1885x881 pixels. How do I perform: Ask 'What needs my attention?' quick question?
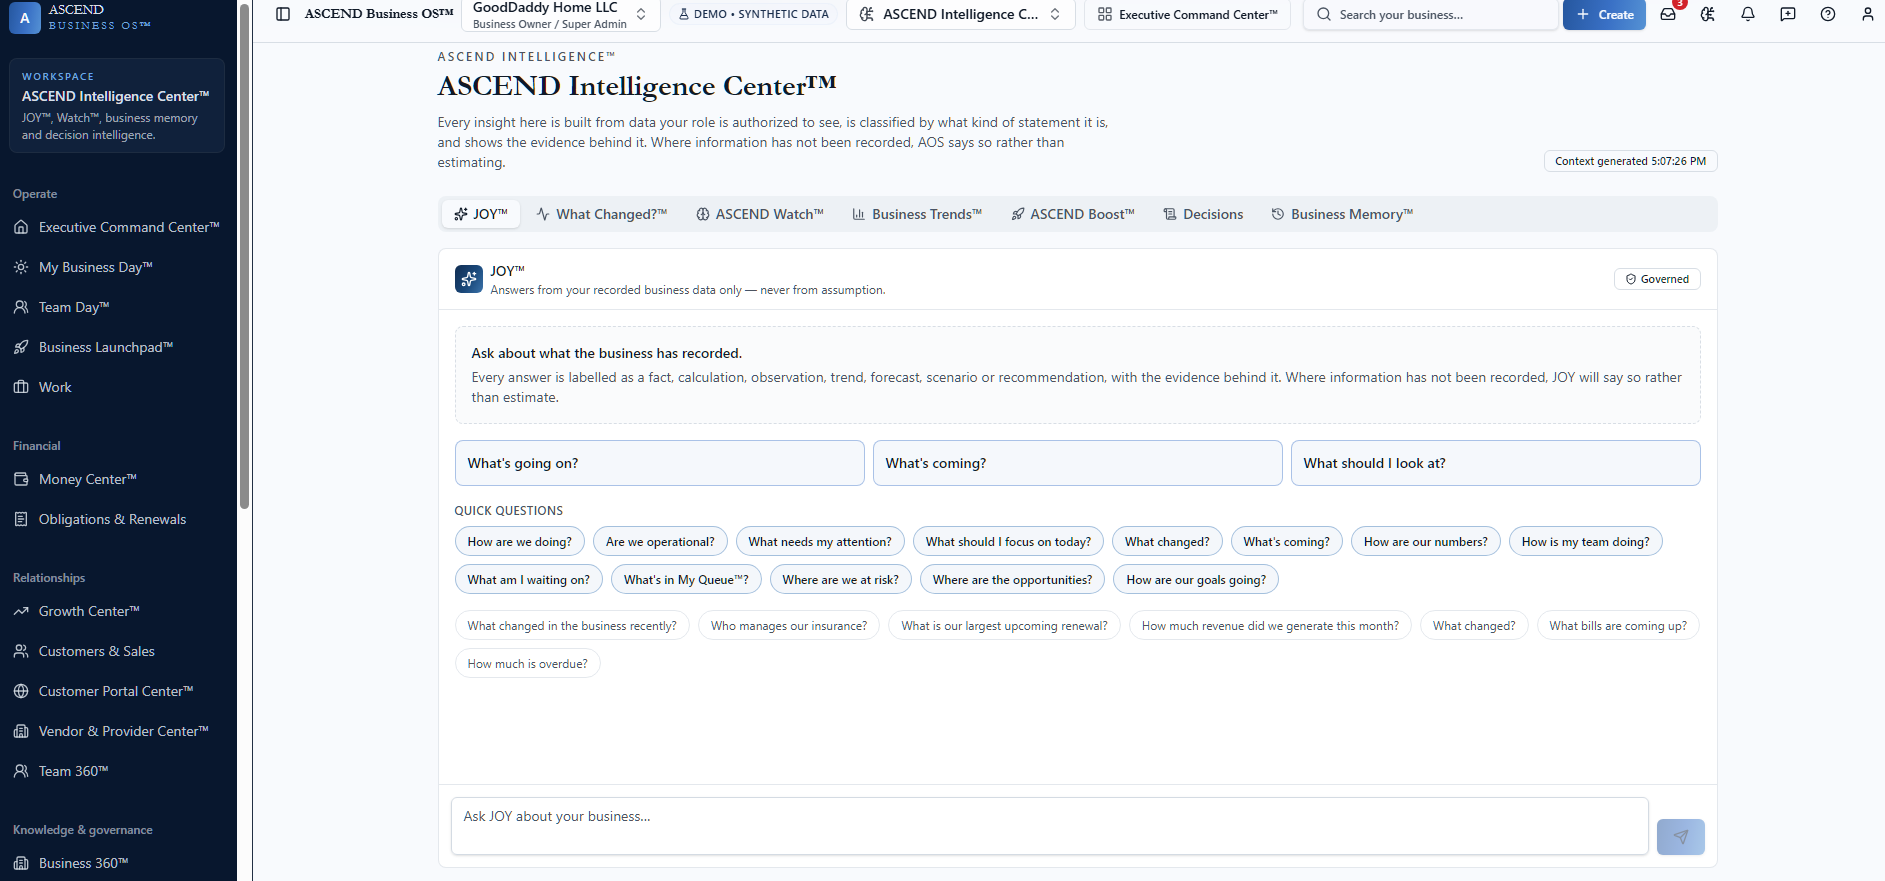[x=820, y=542]
